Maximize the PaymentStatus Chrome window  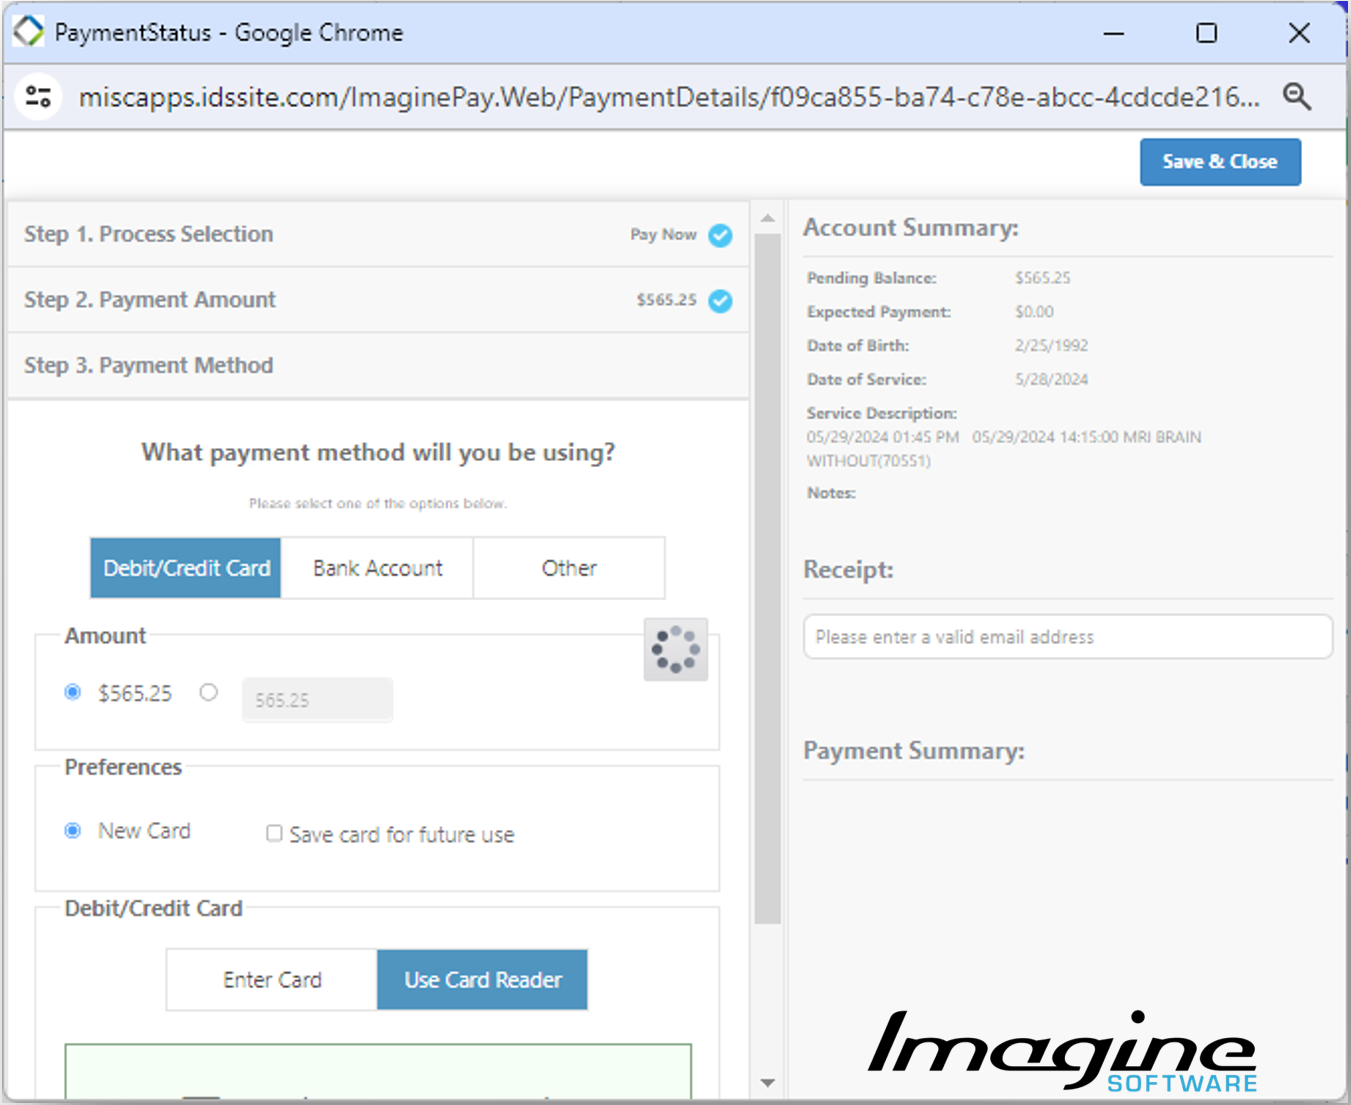1207,33
